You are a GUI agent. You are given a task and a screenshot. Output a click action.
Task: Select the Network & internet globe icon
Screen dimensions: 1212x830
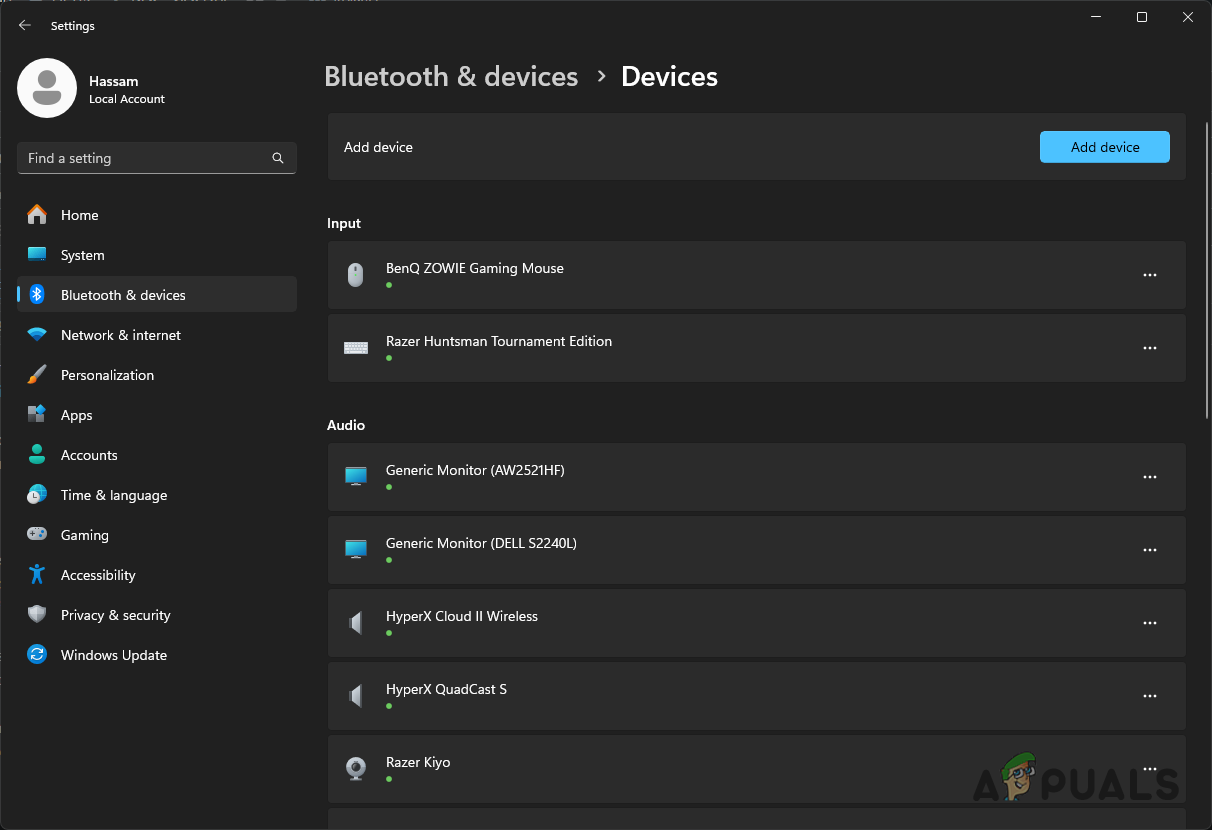point(37,335)
